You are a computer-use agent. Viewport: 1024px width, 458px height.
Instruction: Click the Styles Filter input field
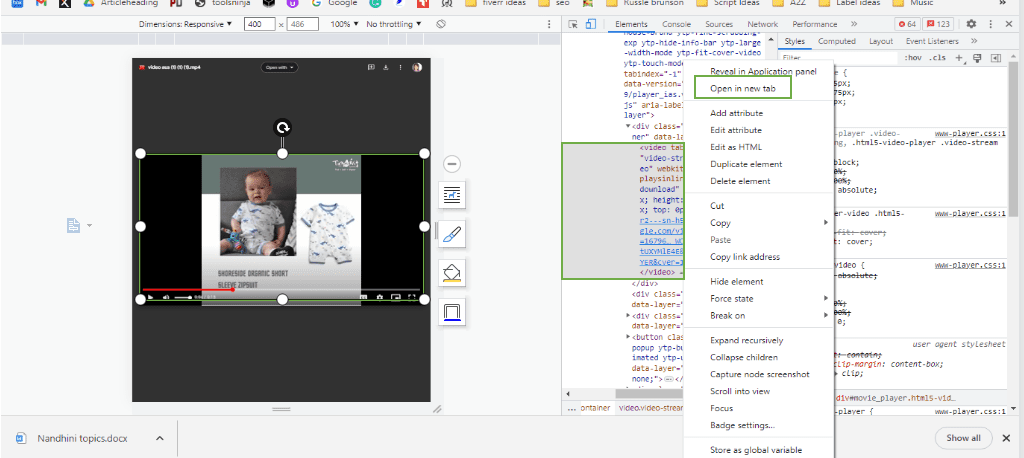[x=837, y=58]
